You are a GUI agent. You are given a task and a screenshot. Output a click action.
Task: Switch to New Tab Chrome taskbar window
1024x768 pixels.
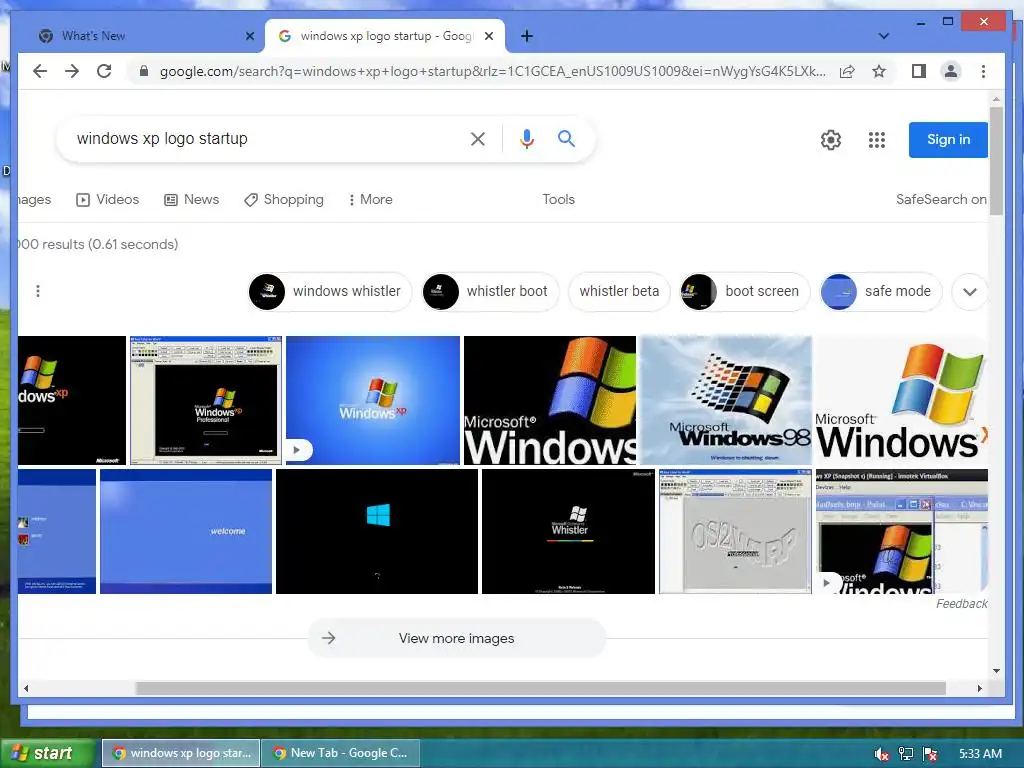tap(340, 753)
